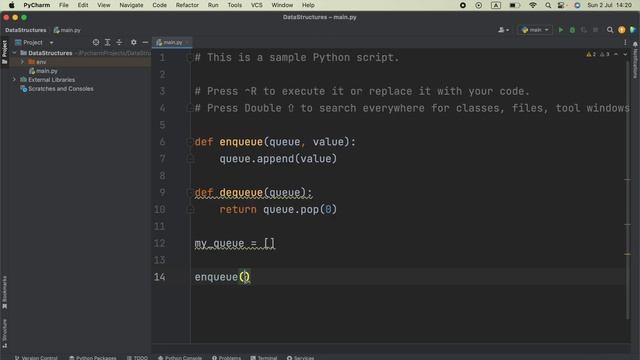Open Services tool window
The image size is (640, 360).
[x=300, y=358]
